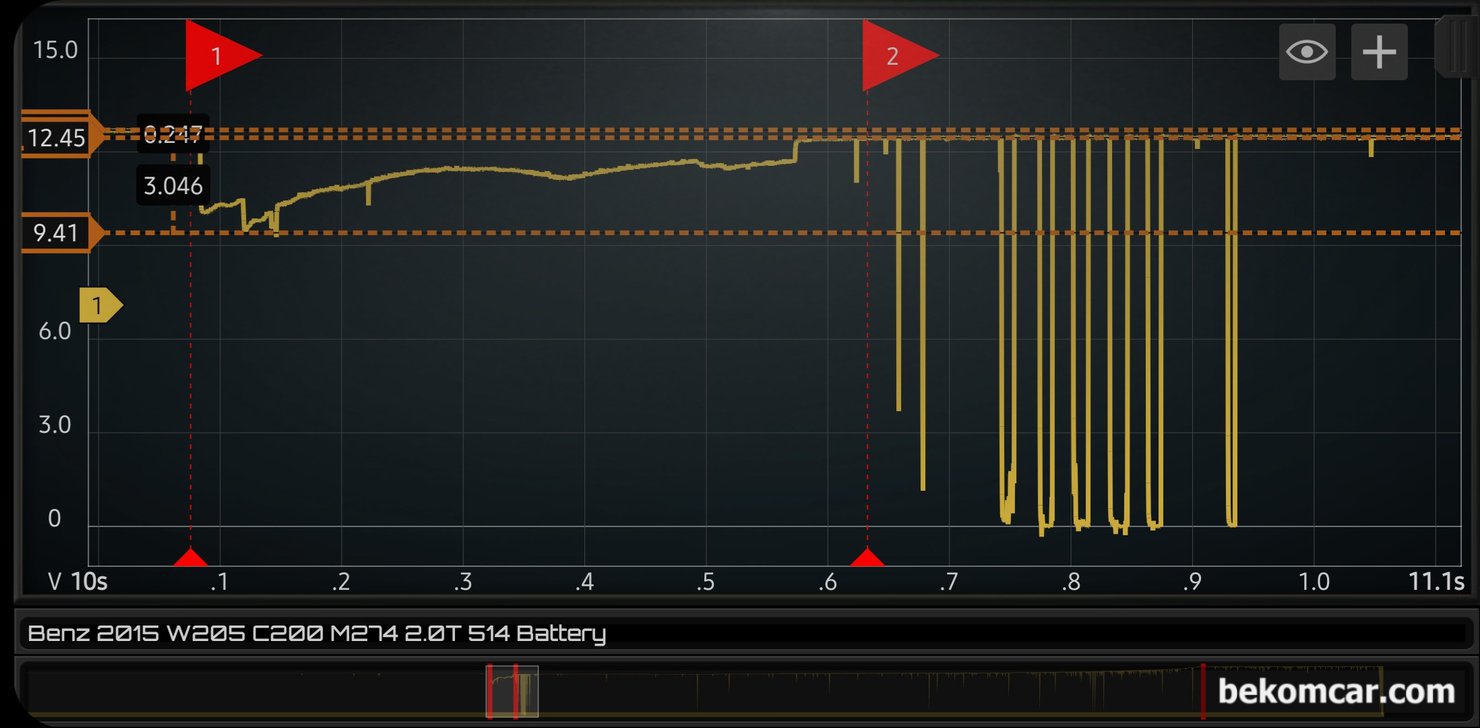Open the side panel handle at right edge
This screenshot has height=728, width=1480.
coord(1456,46)
